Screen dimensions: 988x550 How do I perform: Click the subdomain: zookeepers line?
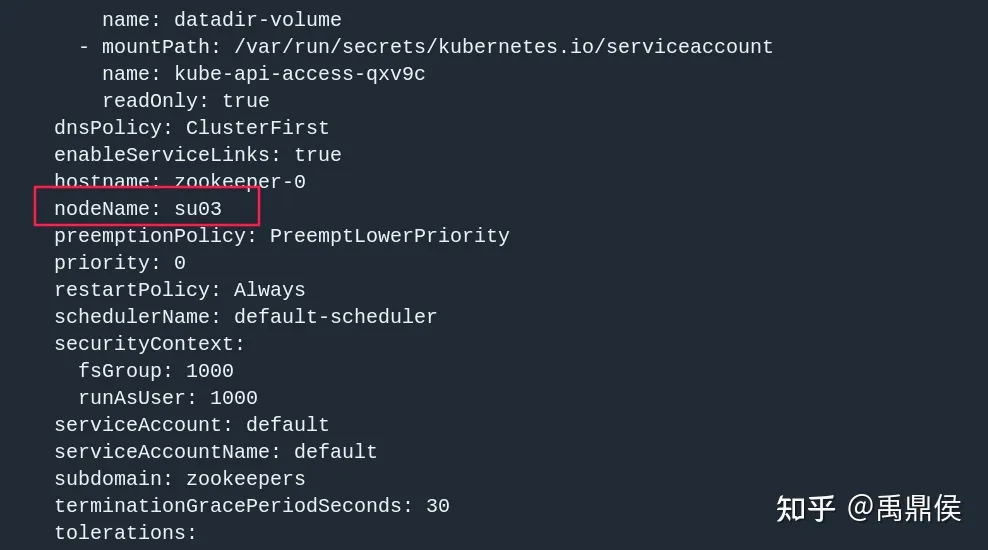180,479
